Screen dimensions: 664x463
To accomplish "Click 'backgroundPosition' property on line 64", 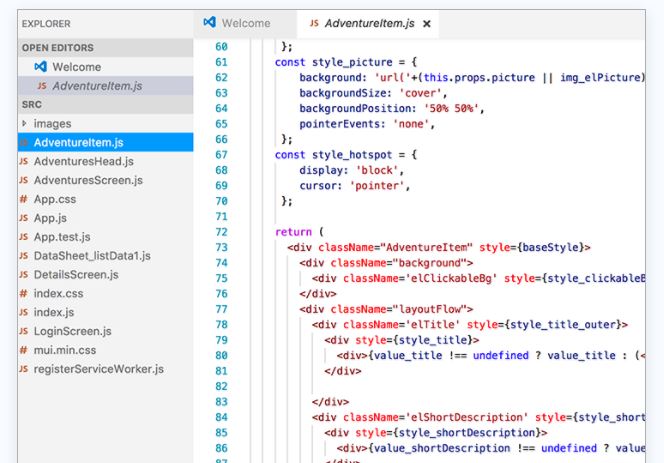I will click(355, 108).
